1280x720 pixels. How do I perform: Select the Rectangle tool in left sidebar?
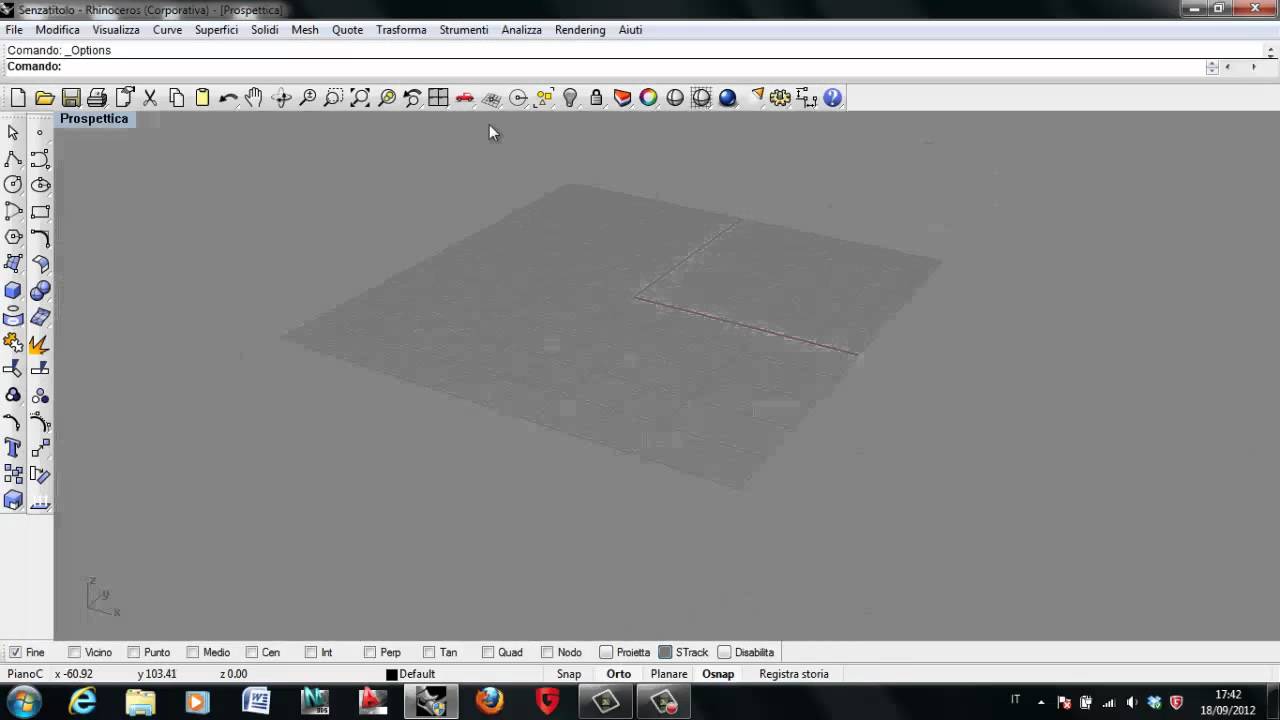(40, 212)
